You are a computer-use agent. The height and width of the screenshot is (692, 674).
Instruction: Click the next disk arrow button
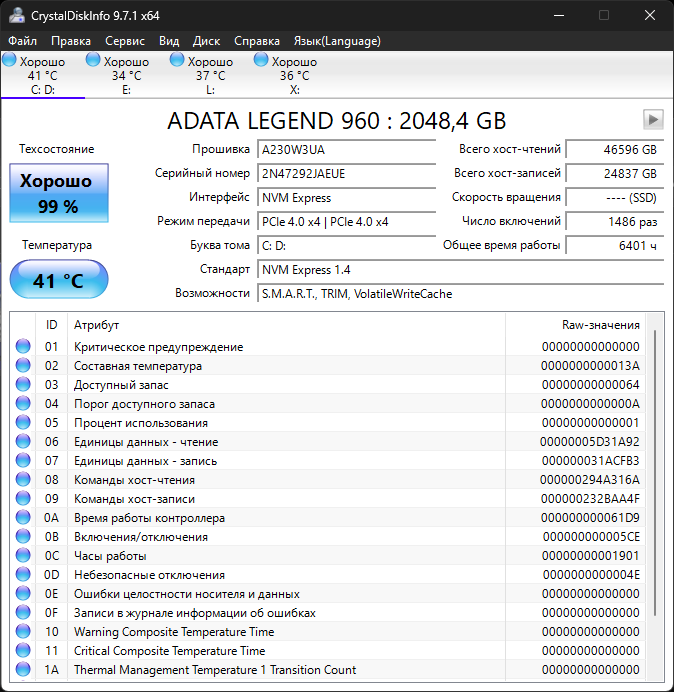[x=653, y=120]
